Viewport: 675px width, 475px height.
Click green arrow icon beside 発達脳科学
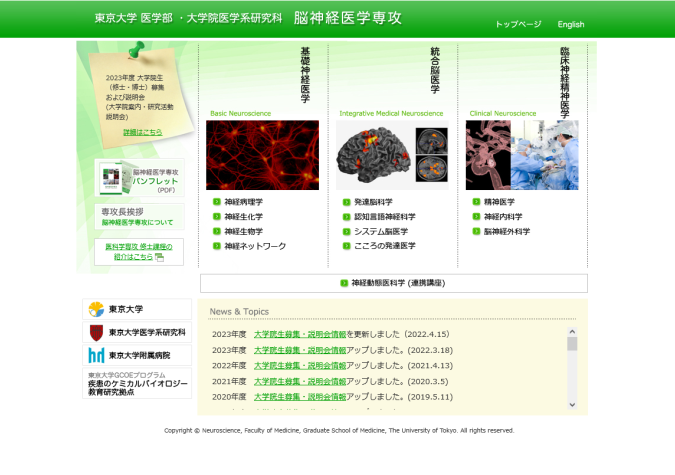pyautogui.click(x=347, y=202)
